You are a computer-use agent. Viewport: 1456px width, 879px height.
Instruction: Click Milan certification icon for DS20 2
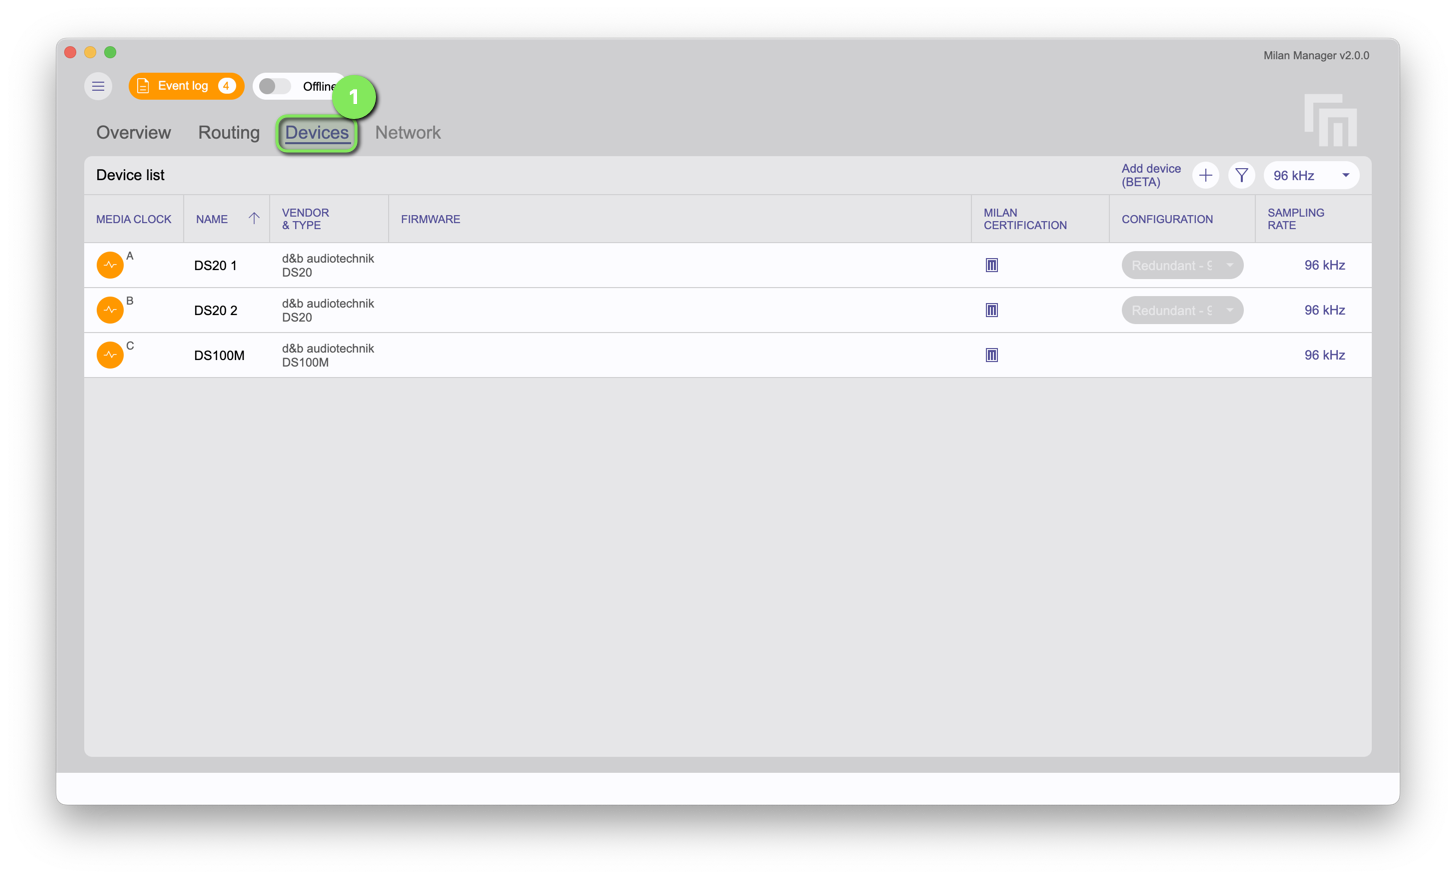click(991, 310)
